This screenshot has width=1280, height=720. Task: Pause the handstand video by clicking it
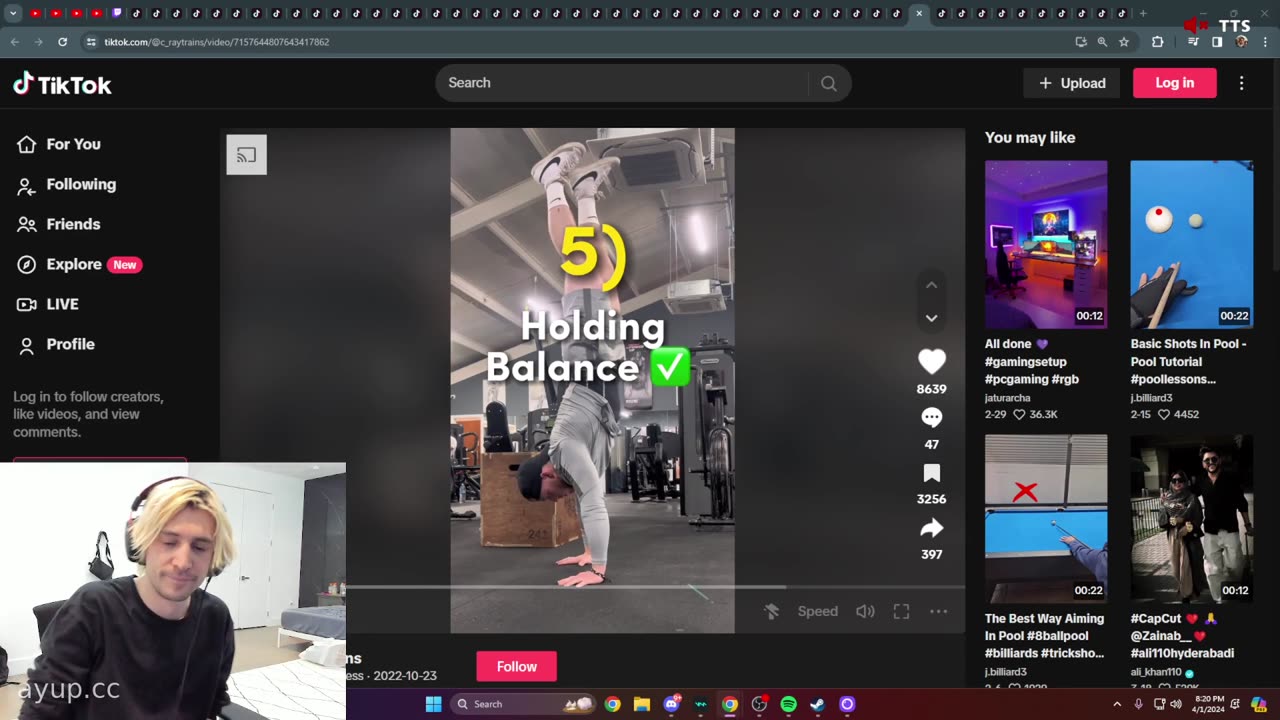(x=592, y=380)
